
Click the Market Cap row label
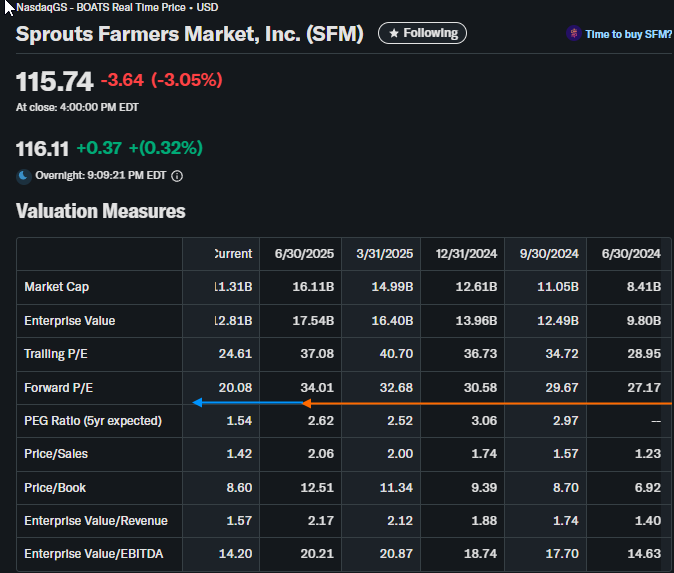pyautogui.click(x=58, y=288)
